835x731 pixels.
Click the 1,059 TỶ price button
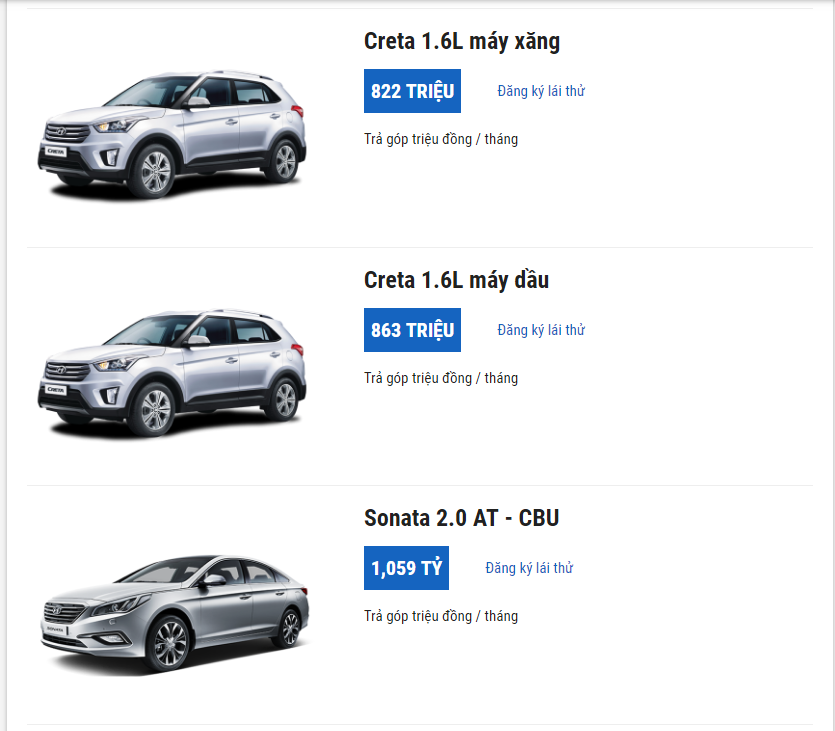pos(406,568)
